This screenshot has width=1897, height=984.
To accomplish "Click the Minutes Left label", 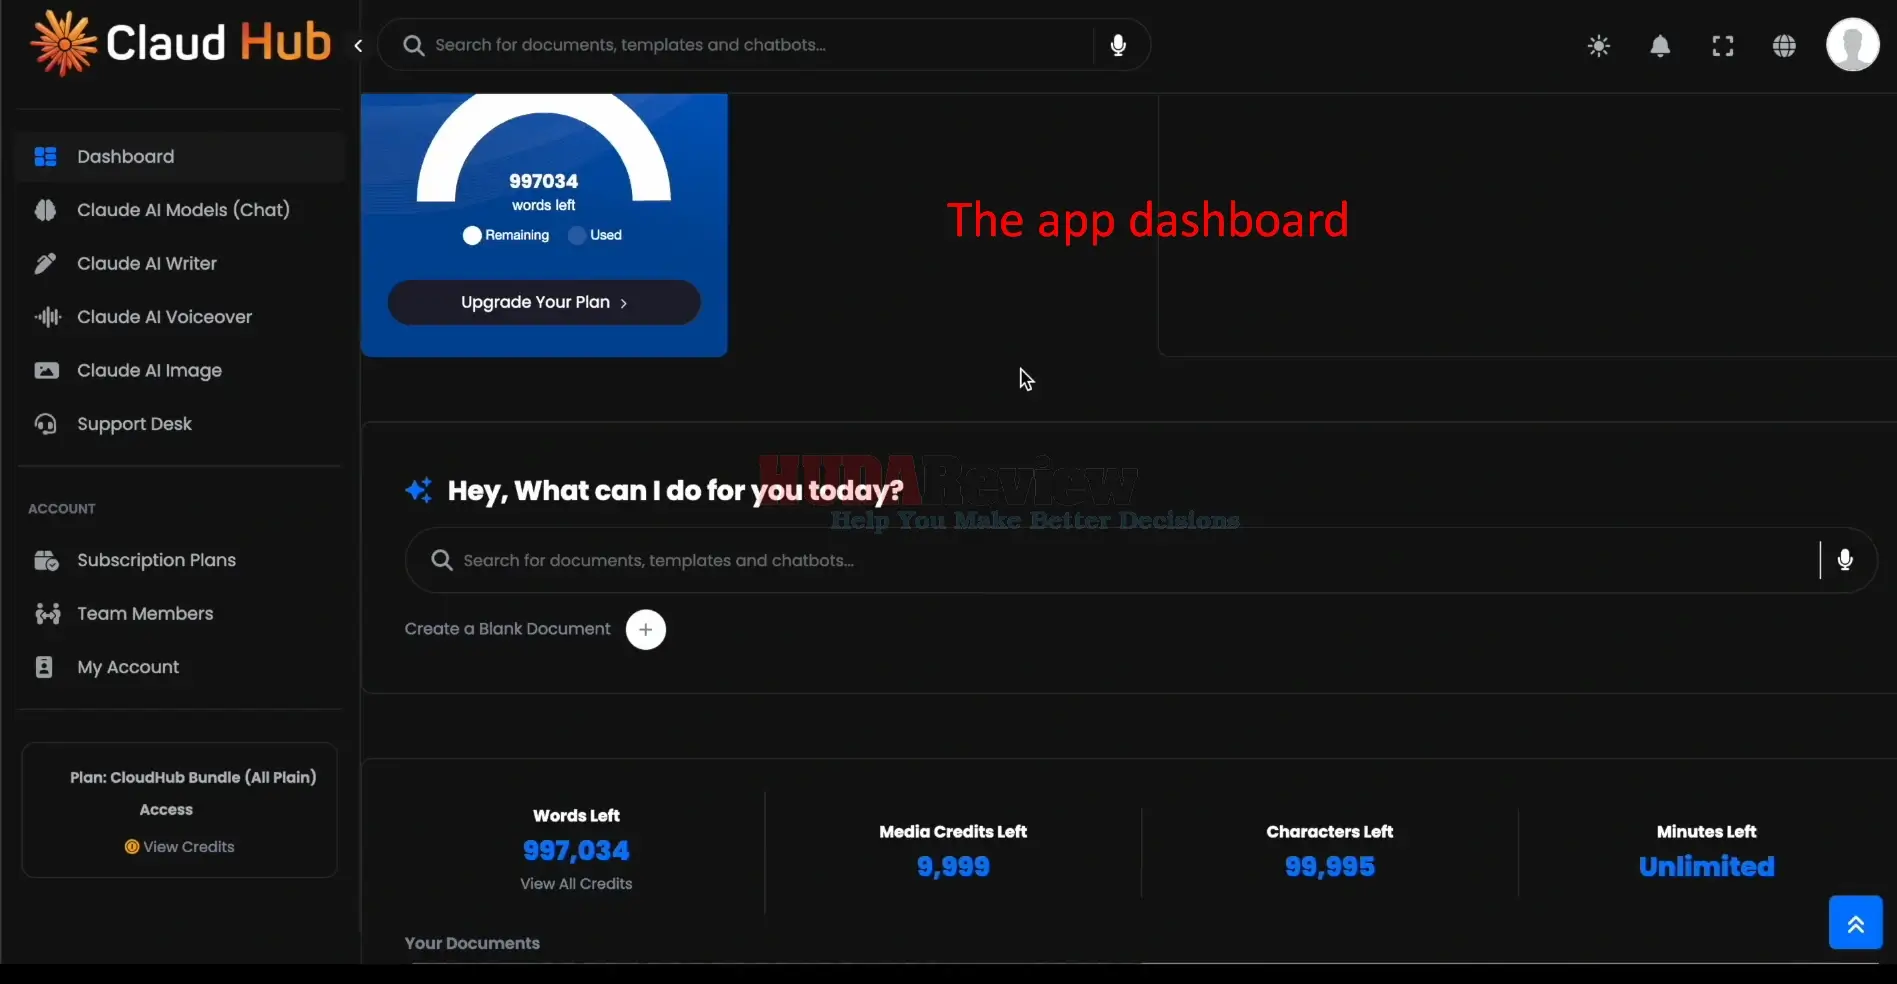I will [x=1706, y=832].
